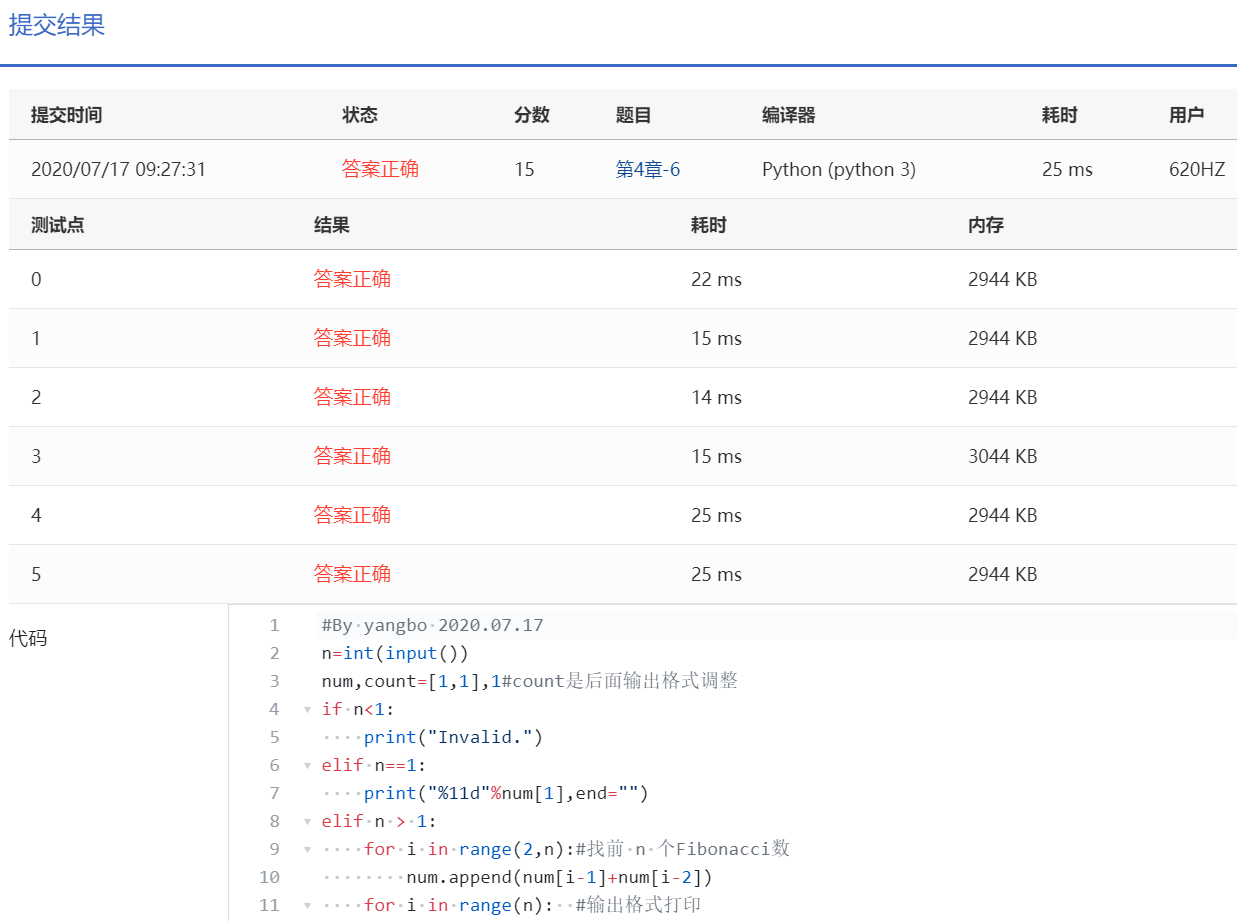The width and height of the screenshot is (1237, 921).
Task: Click the compiler Python (python 3)
Action: (838, 169)
